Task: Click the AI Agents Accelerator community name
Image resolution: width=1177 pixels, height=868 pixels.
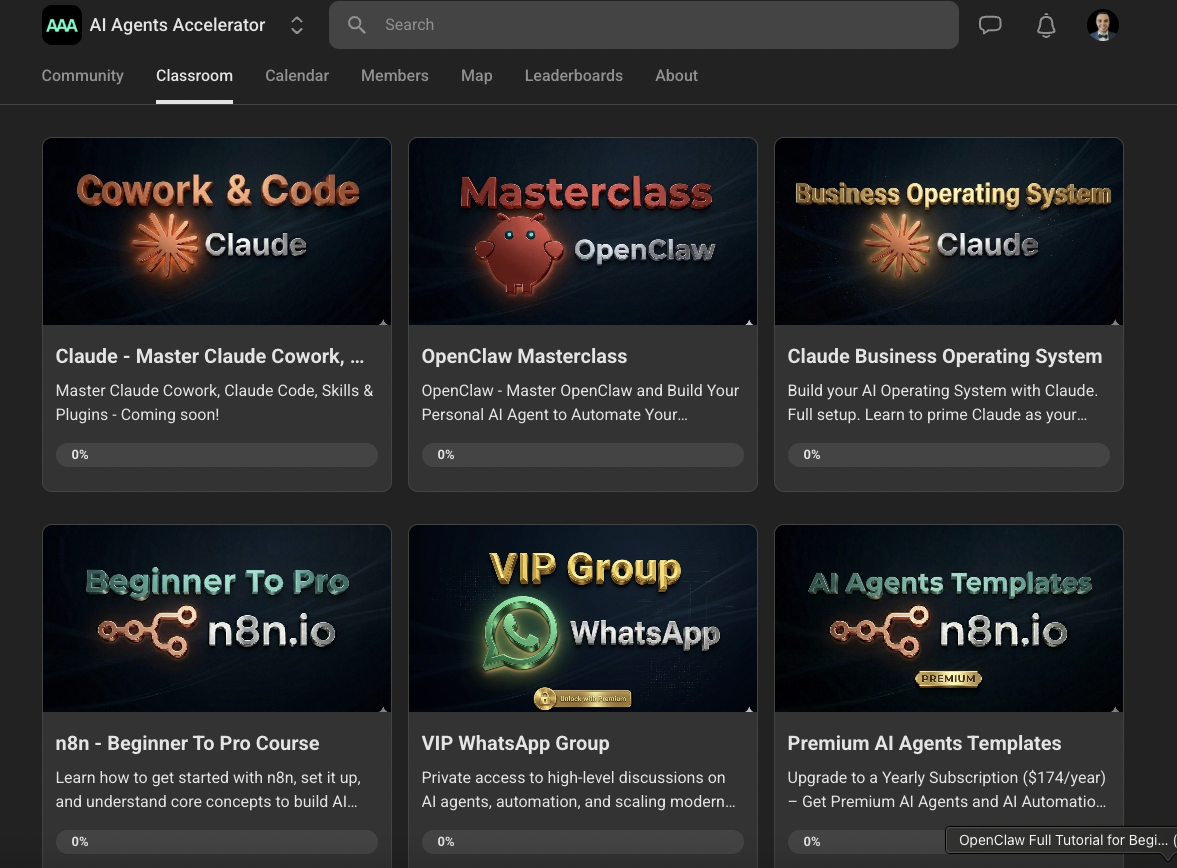Action: (177, 25)
